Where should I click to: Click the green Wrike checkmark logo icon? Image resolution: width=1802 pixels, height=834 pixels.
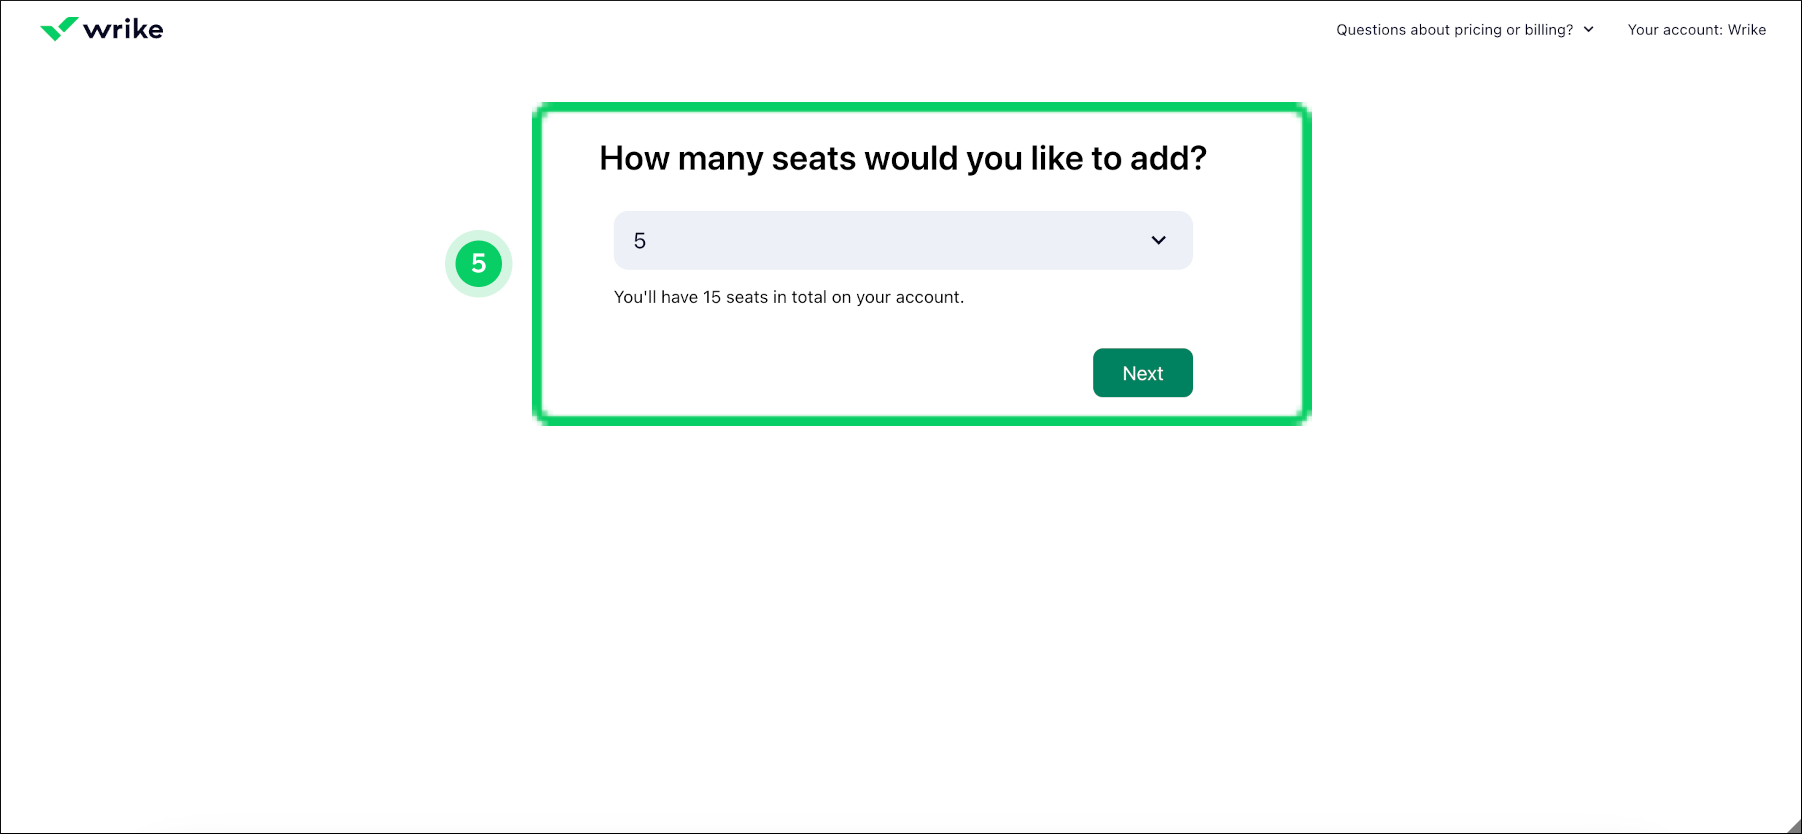(x=59, y=28)
